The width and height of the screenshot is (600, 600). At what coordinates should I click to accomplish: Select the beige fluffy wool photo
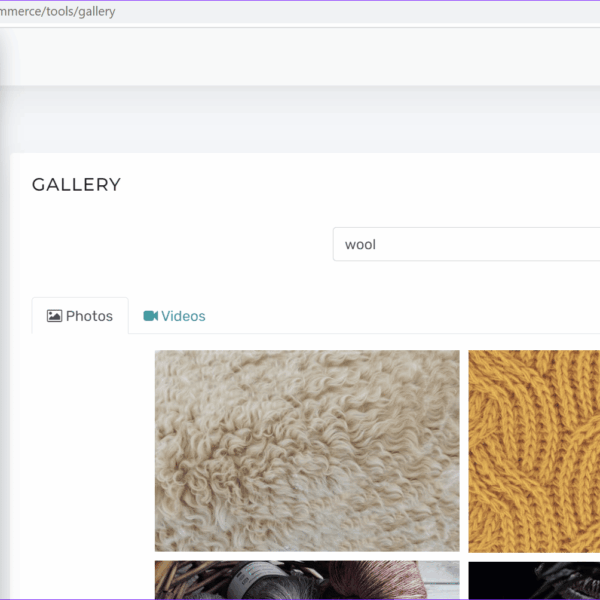307,451
